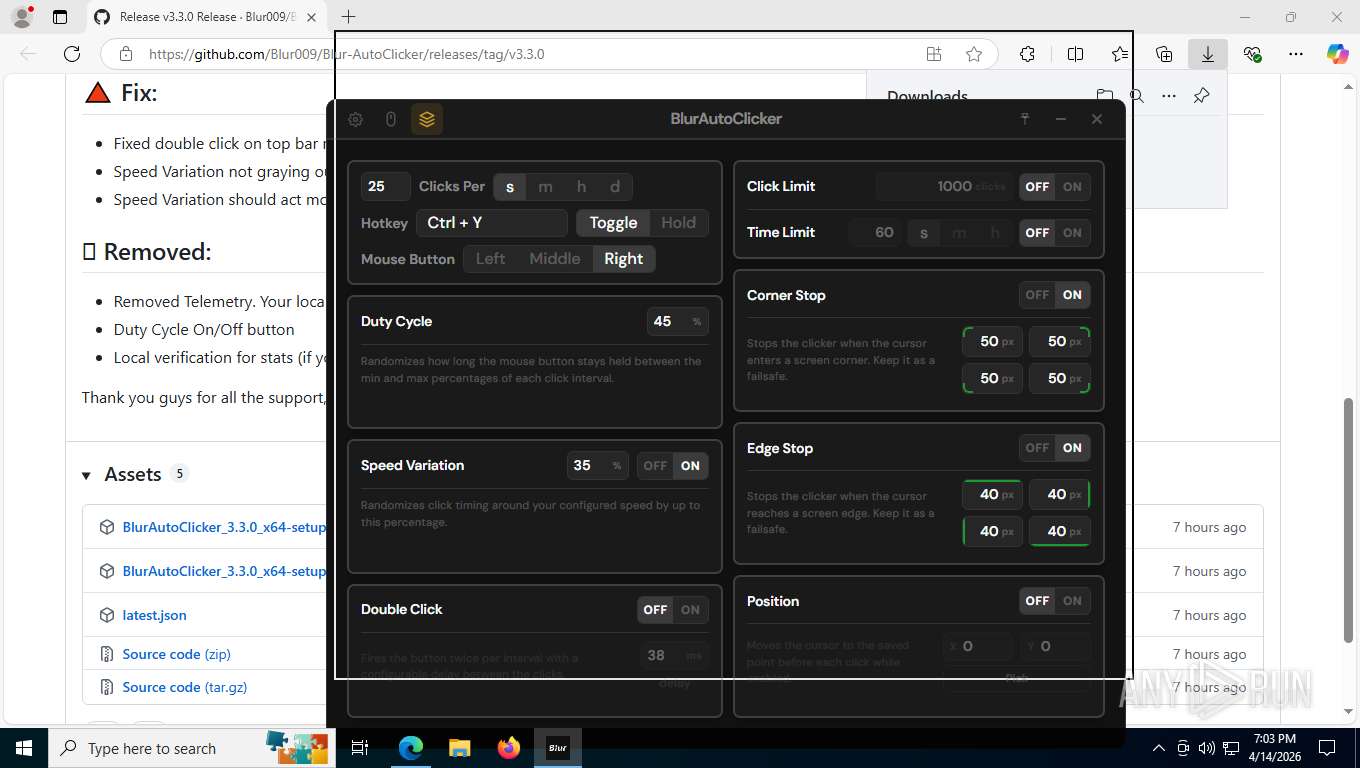
Task: View site information lock icon
Action: pos(125,54)
